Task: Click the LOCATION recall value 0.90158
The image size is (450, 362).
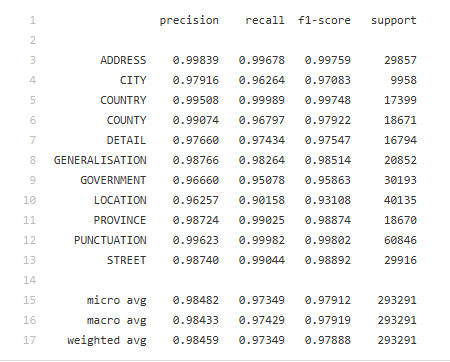Action: [x=262, y=200]
